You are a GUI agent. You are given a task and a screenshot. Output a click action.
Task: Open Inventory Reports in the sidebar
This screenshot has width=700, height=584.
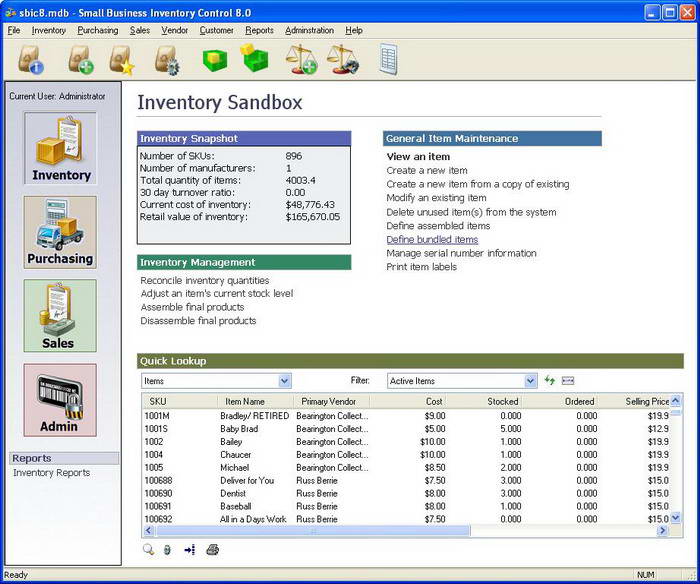click(51, 473)
